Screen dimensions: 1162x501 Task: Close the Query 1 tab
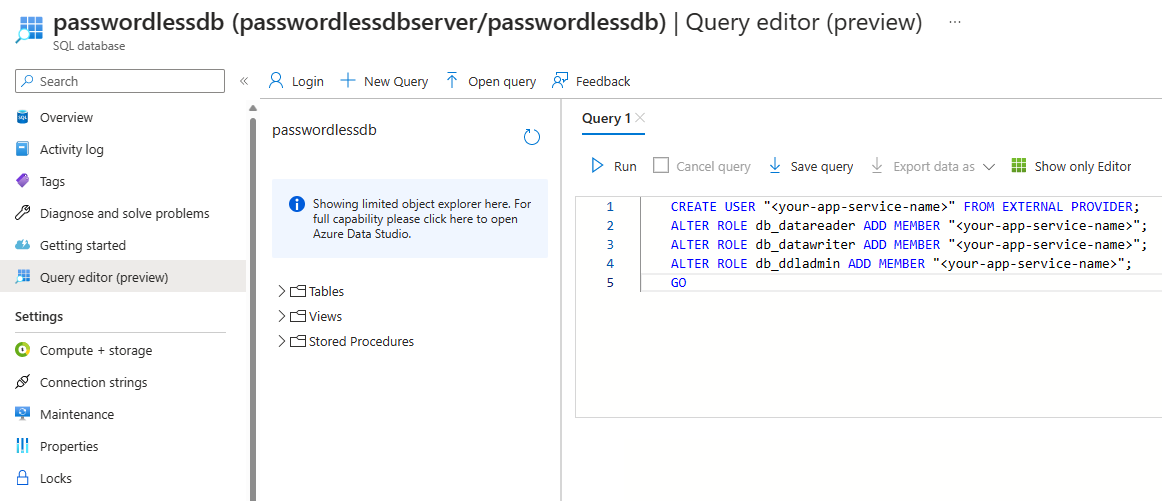click(640, 118)
